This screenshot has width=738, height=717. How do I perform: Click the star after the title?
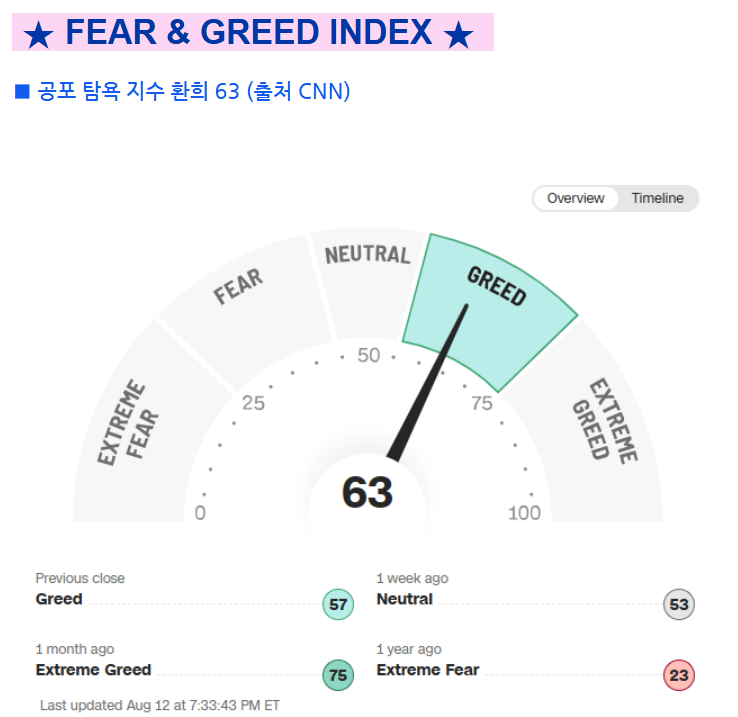458,35
